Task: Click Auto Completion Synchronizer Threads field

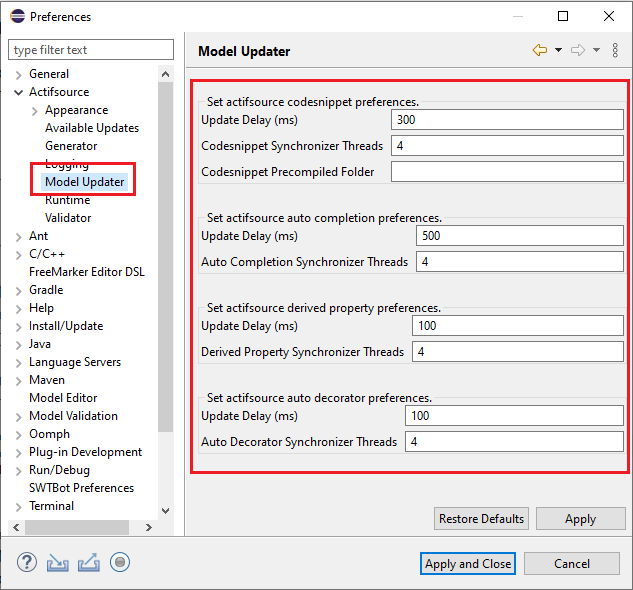Action: (520, 262)
